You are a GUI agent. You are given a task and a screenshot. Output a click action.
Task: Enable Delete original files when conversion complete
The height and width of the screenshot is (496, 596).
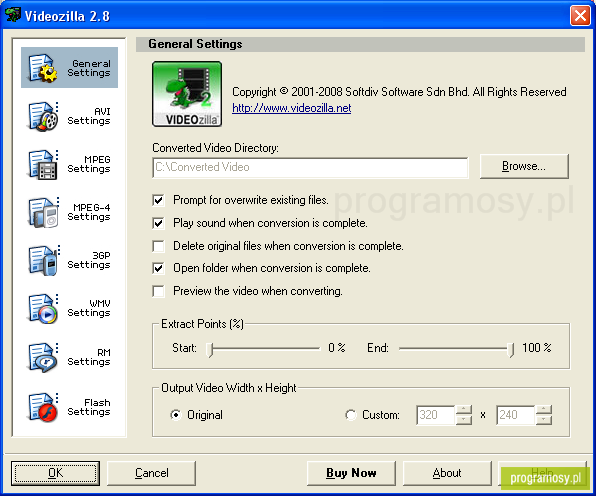tap(159, 246)
